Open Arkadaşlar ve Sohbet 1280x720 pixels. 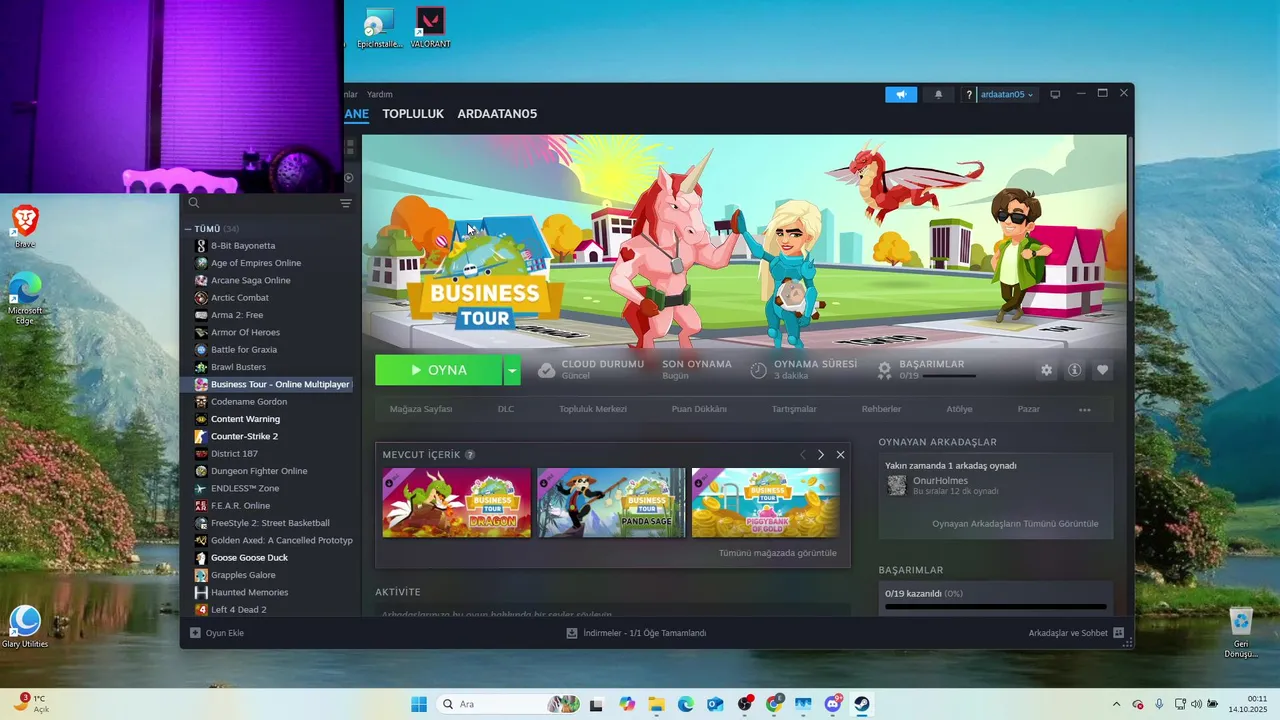(x=1076, y=633)
